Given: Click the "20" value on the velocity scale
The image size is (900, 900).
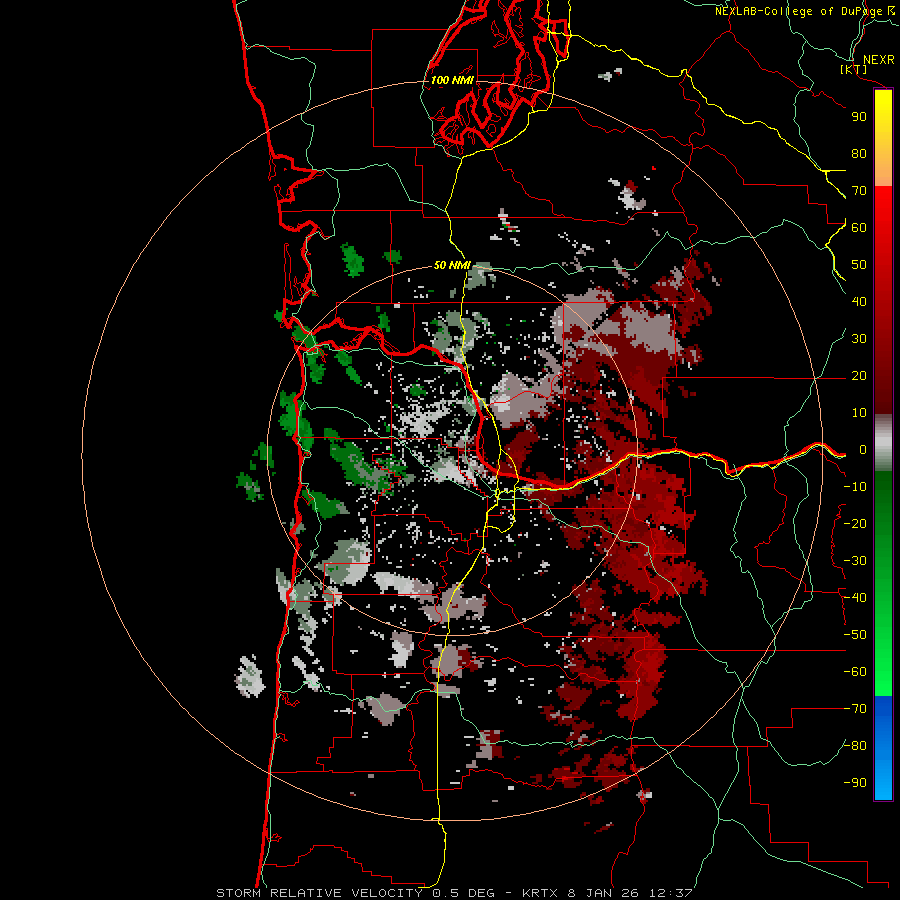Looking at the screenshot, I should 859,376.
